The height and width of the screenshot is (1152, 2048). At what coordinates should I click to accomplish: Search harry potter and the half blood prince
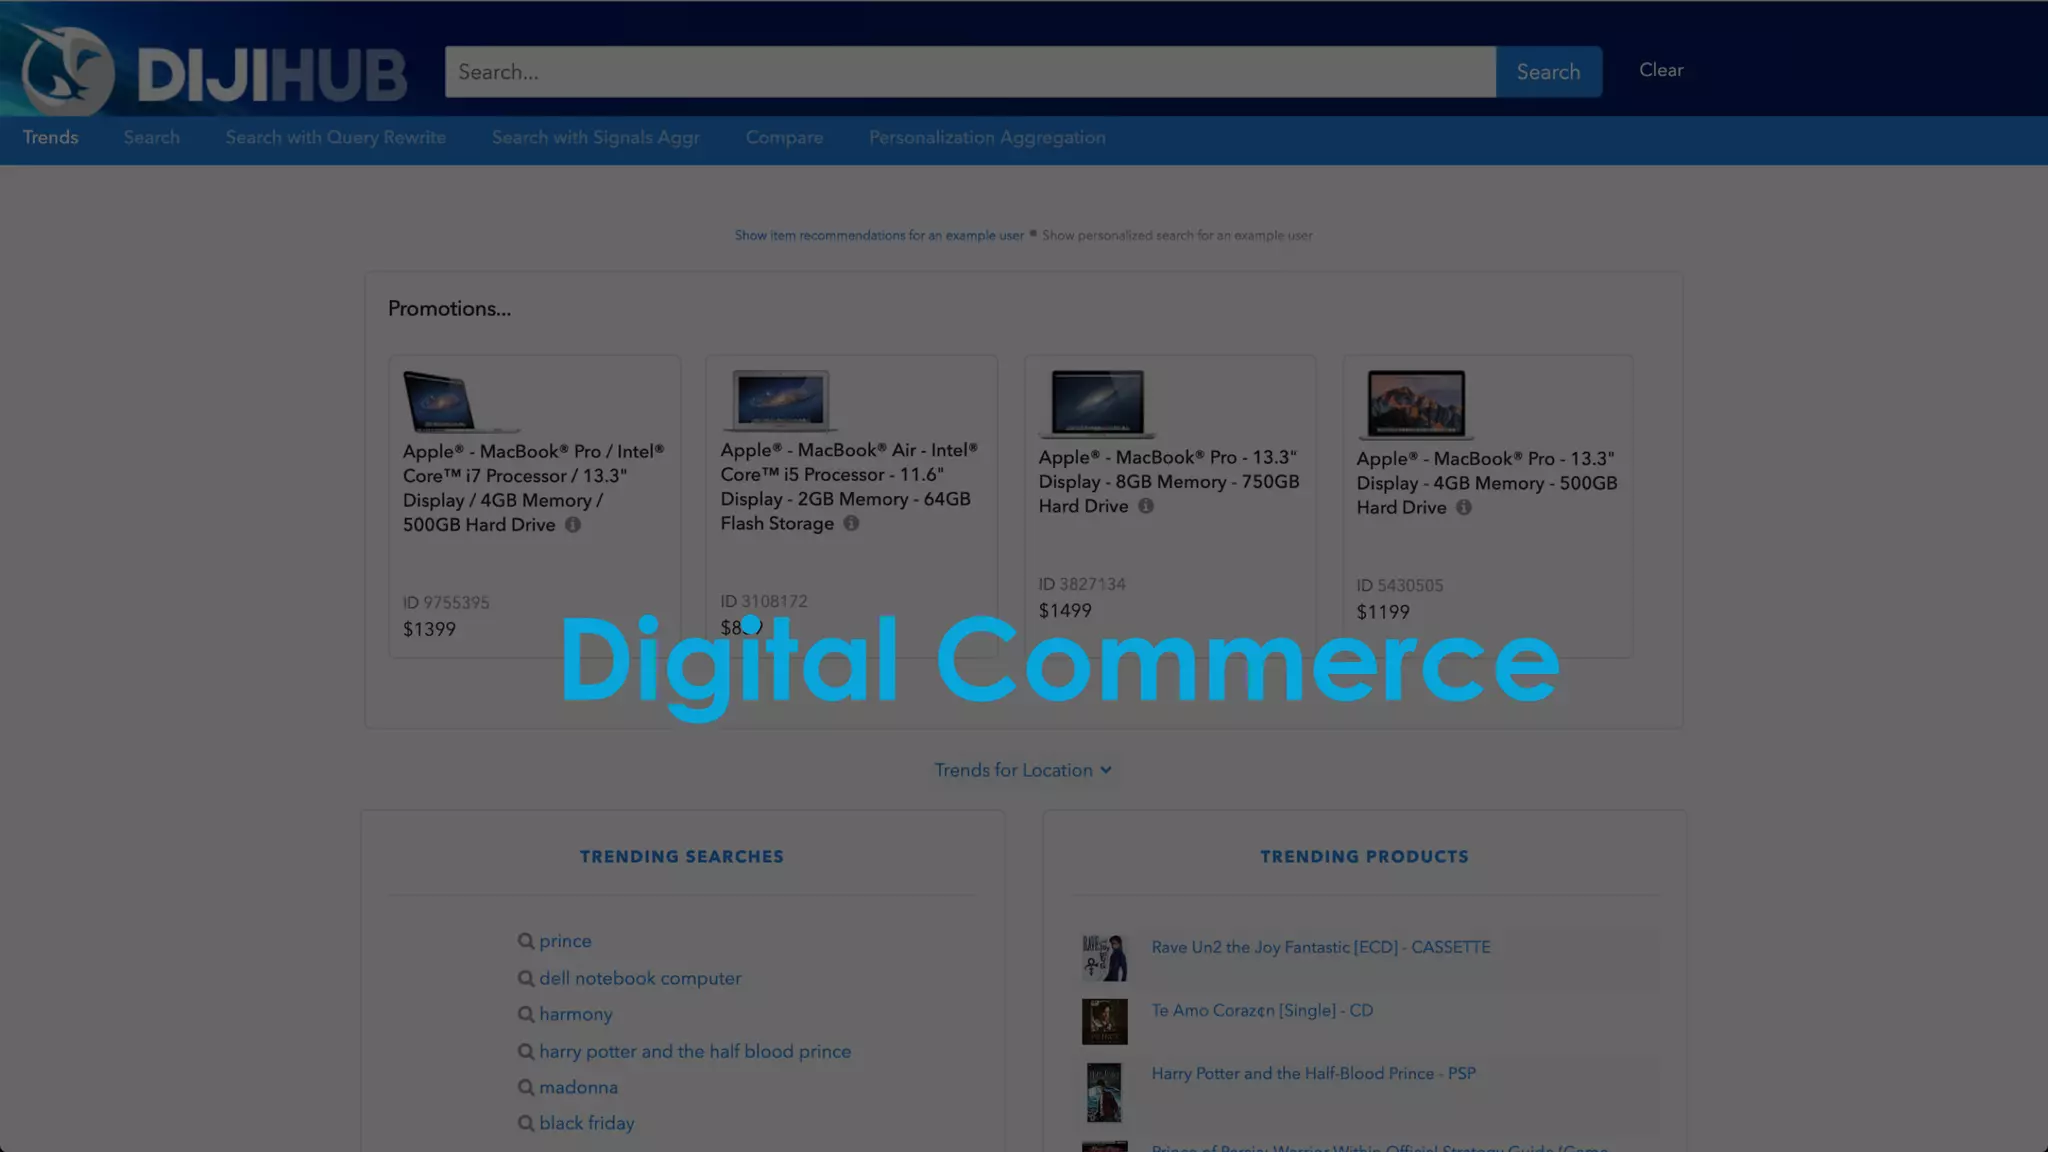[x=695, y=1051]
